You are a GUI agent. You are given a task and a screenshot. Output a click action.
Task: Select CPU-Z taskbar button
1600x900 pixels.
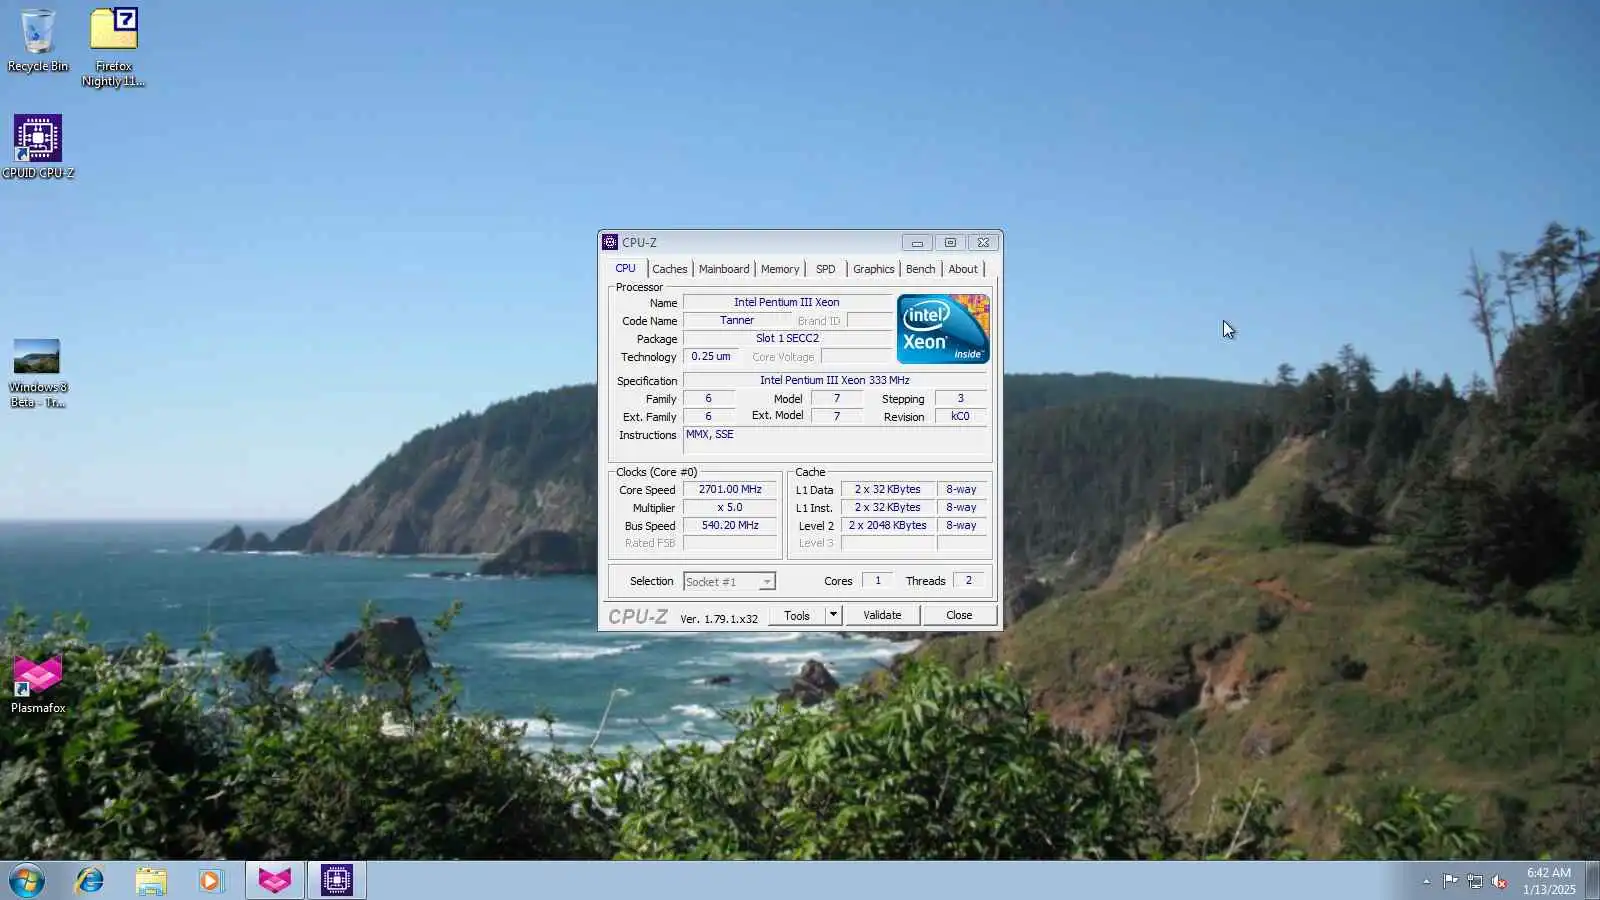tap(337, 881)
